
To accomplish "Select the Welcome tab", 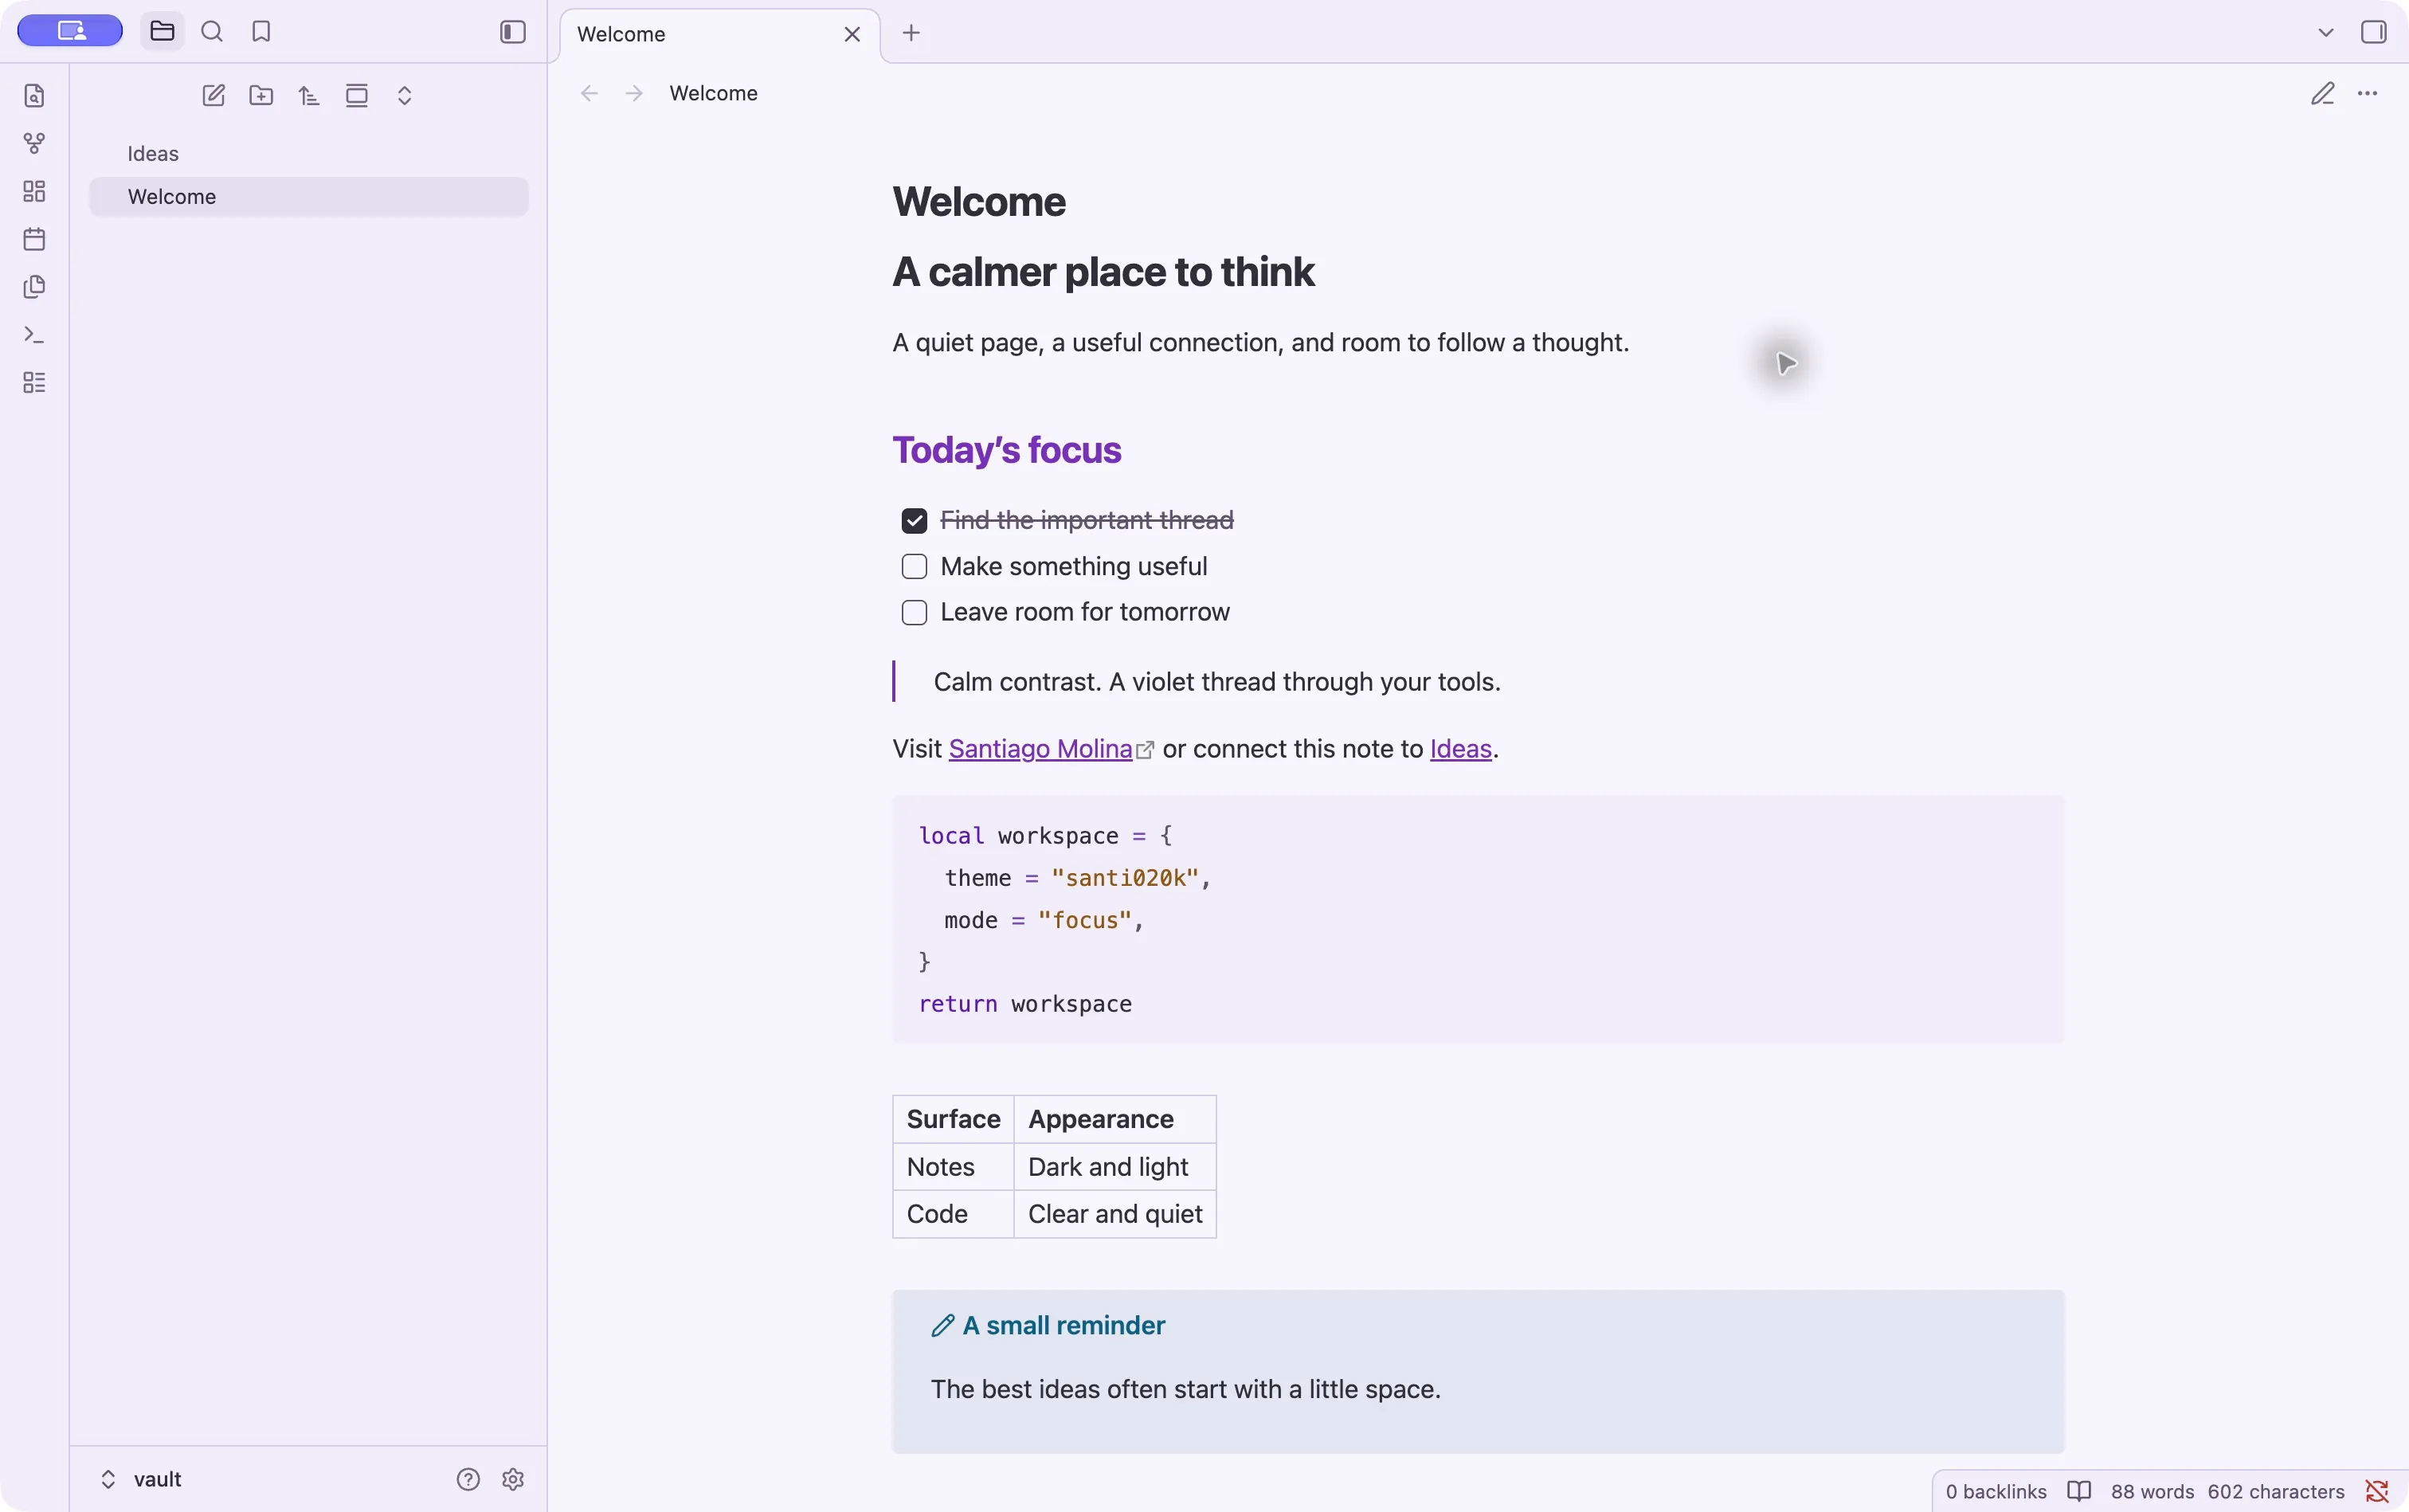I will [720, 35].
